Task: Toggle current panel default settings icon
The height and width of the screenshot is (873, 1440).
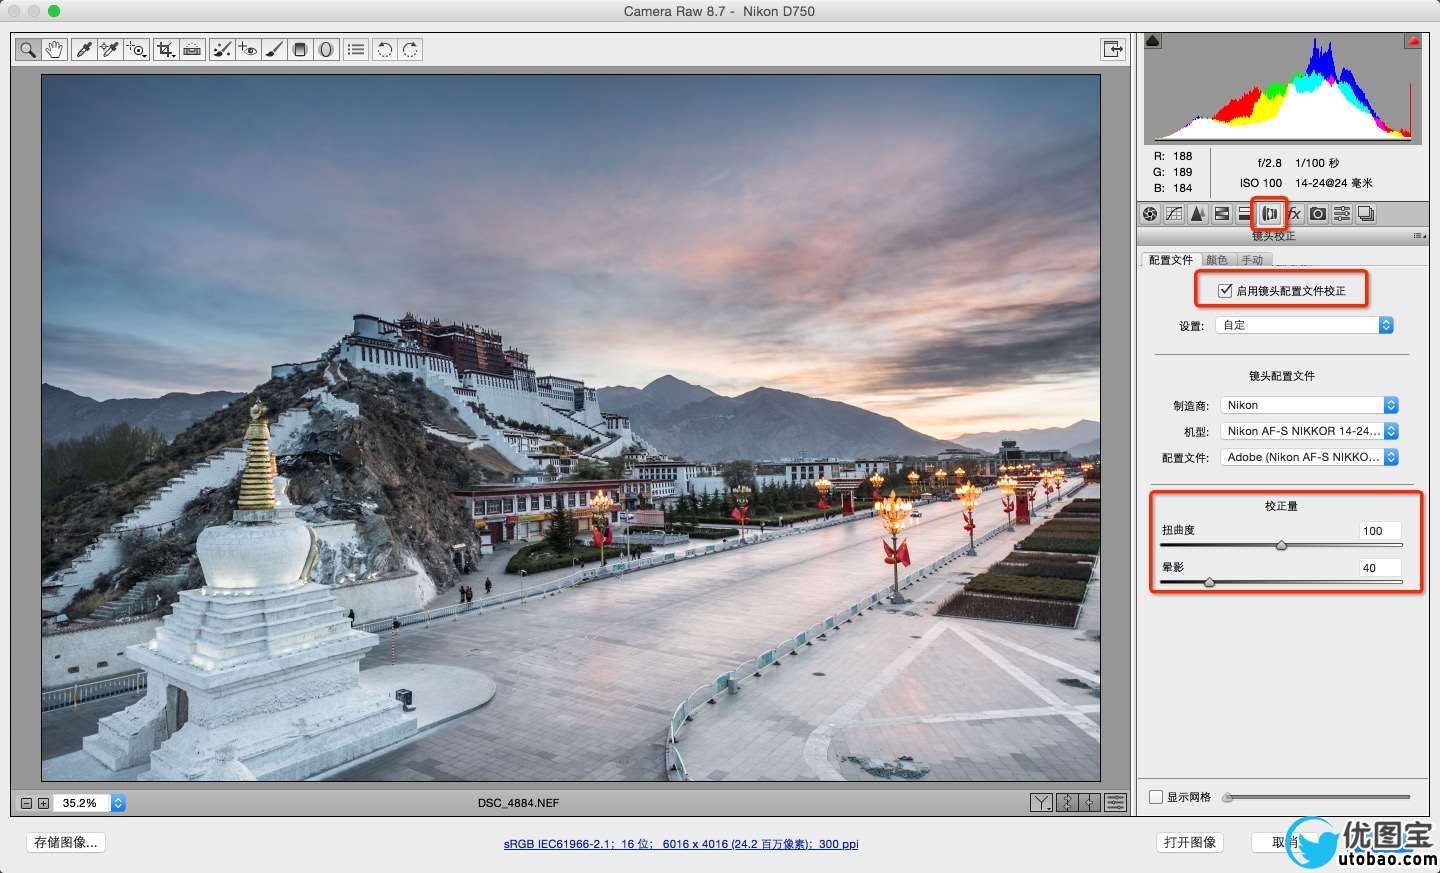Action: click(x=1115, y=802)
